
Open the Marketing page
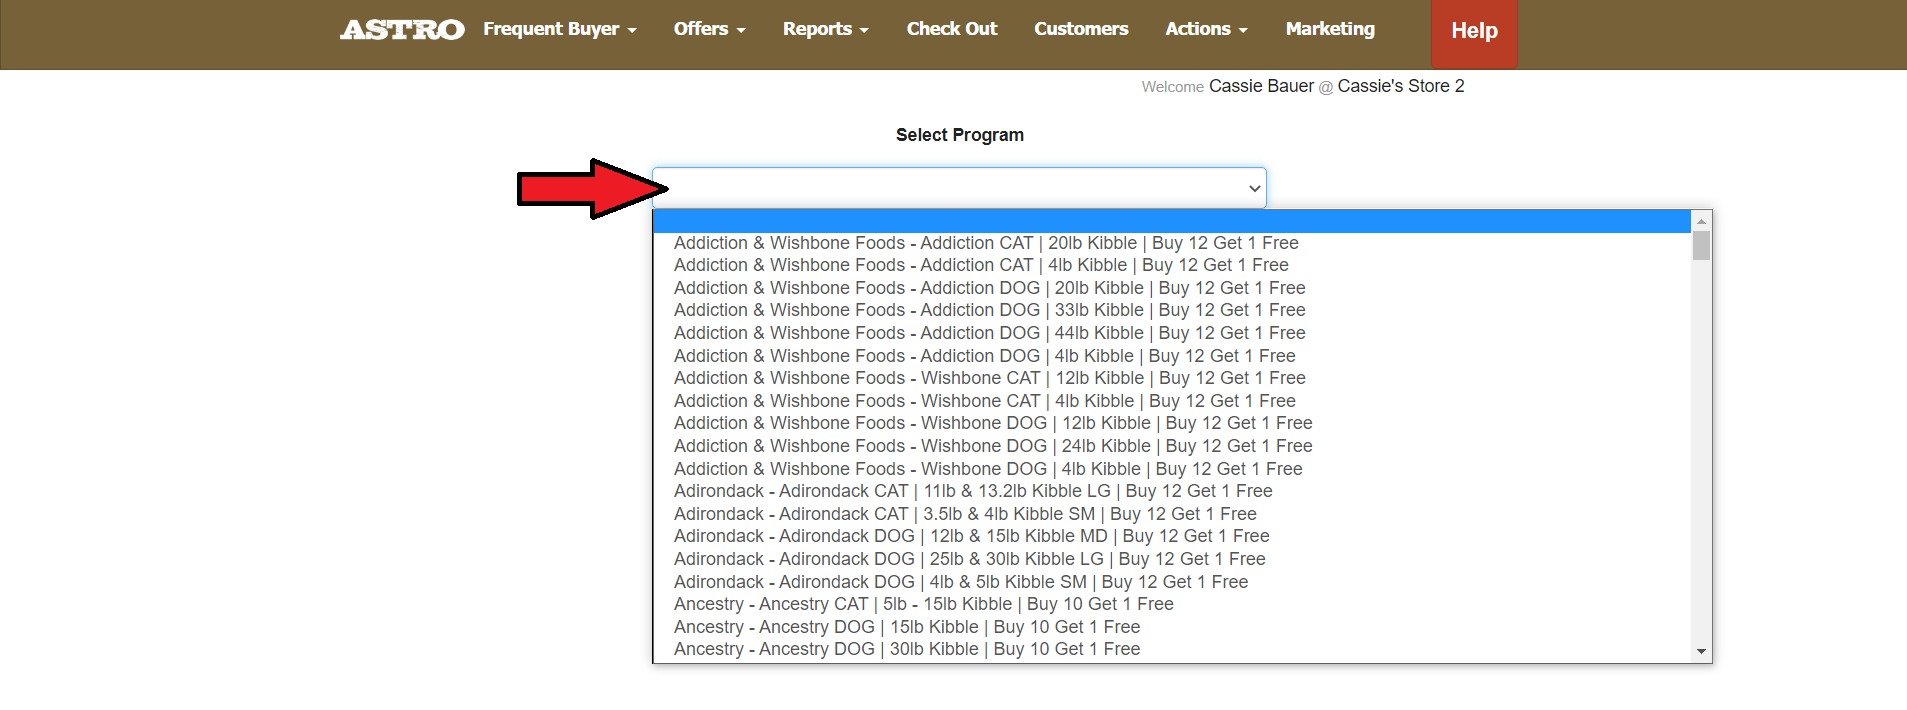click(x=1330, y=29)
